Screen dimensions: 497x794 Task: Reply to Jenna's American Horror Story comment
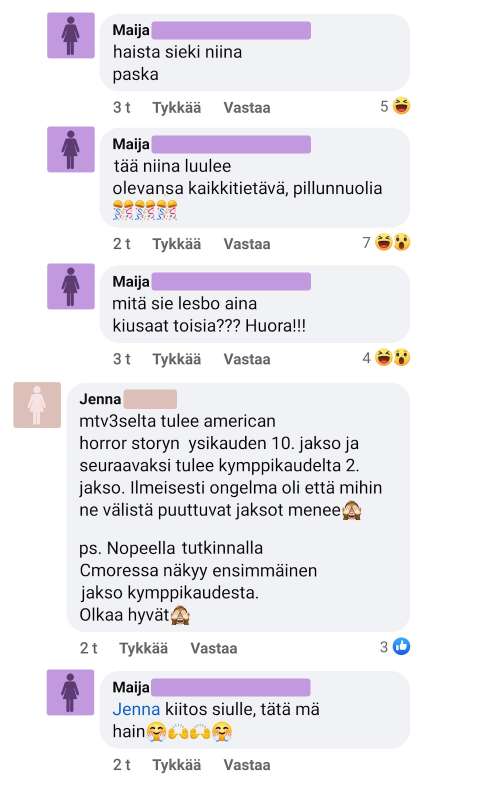pos(214,648)
